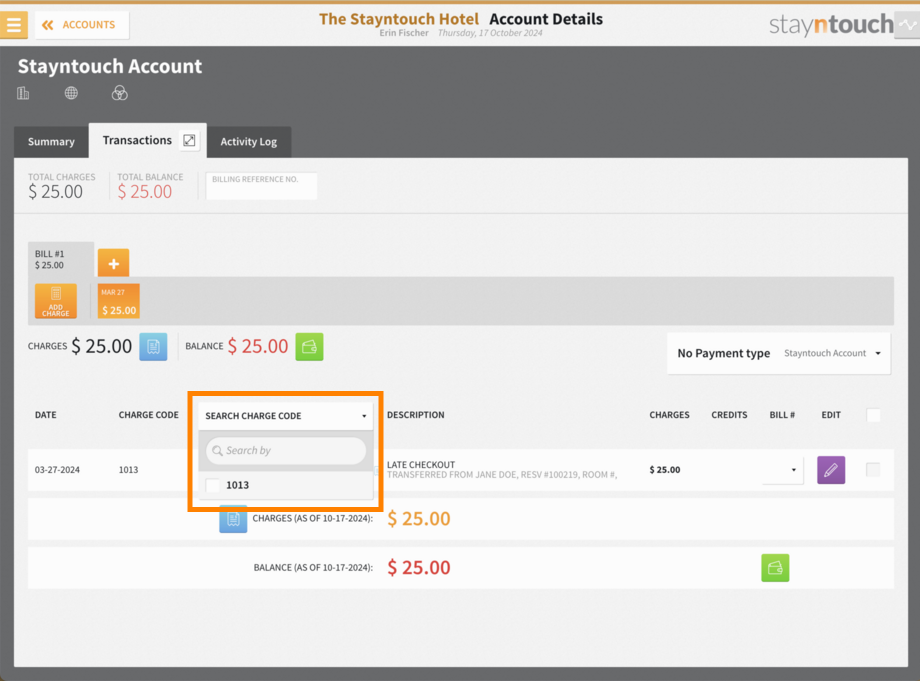The height and width of the screenshot is (681, 920).
Task: Click the Search by input field
Action: tap(286, 450)
